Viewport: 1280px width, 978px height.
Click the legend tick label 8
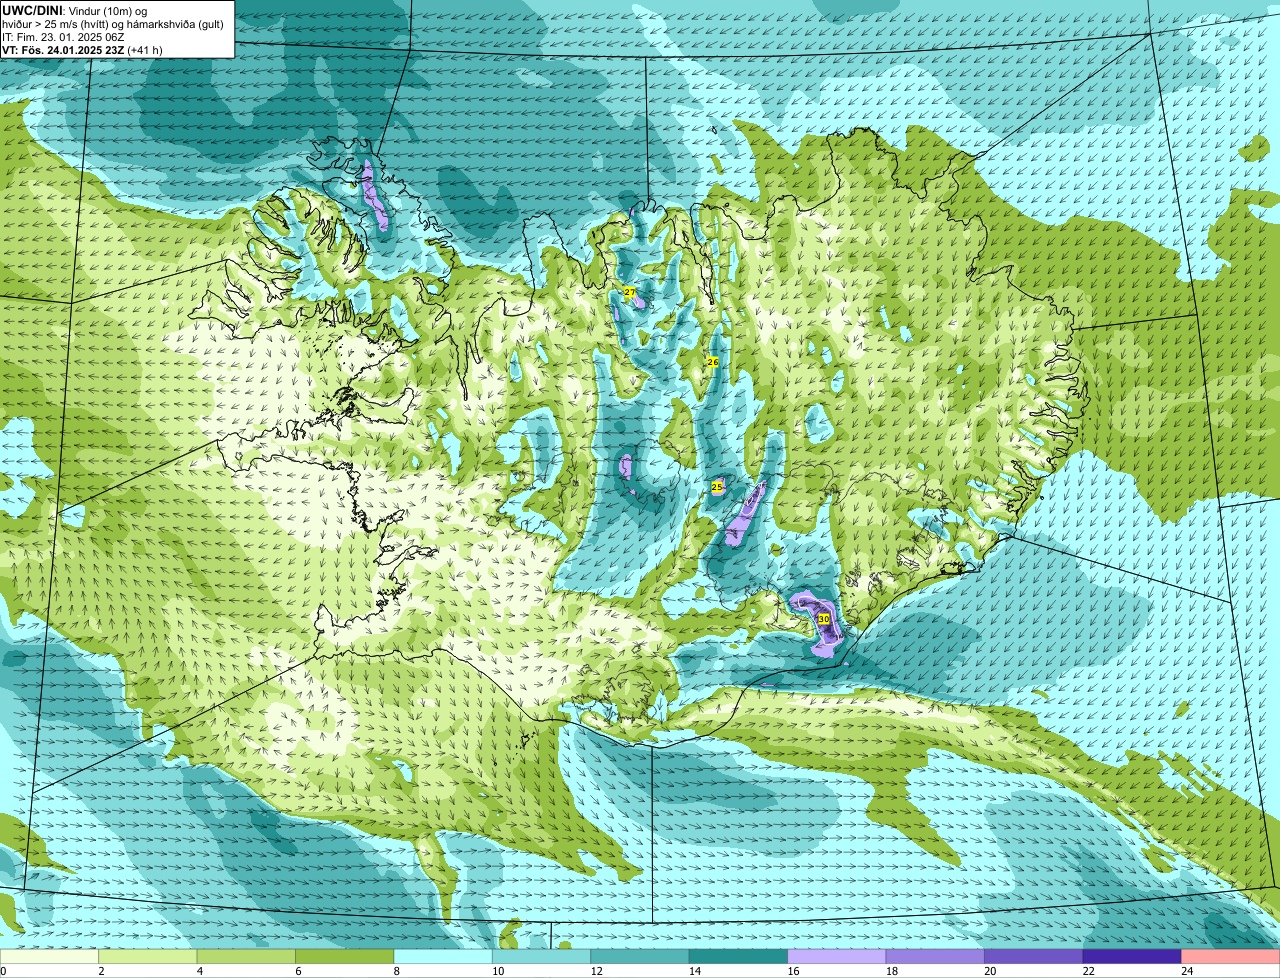point(397,970)
